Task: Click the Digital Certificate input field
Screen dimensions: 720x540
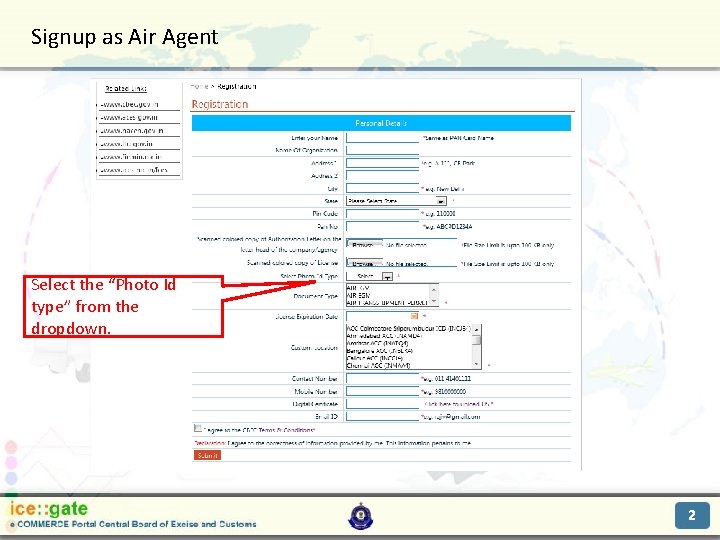Action: tap(382, 404)
